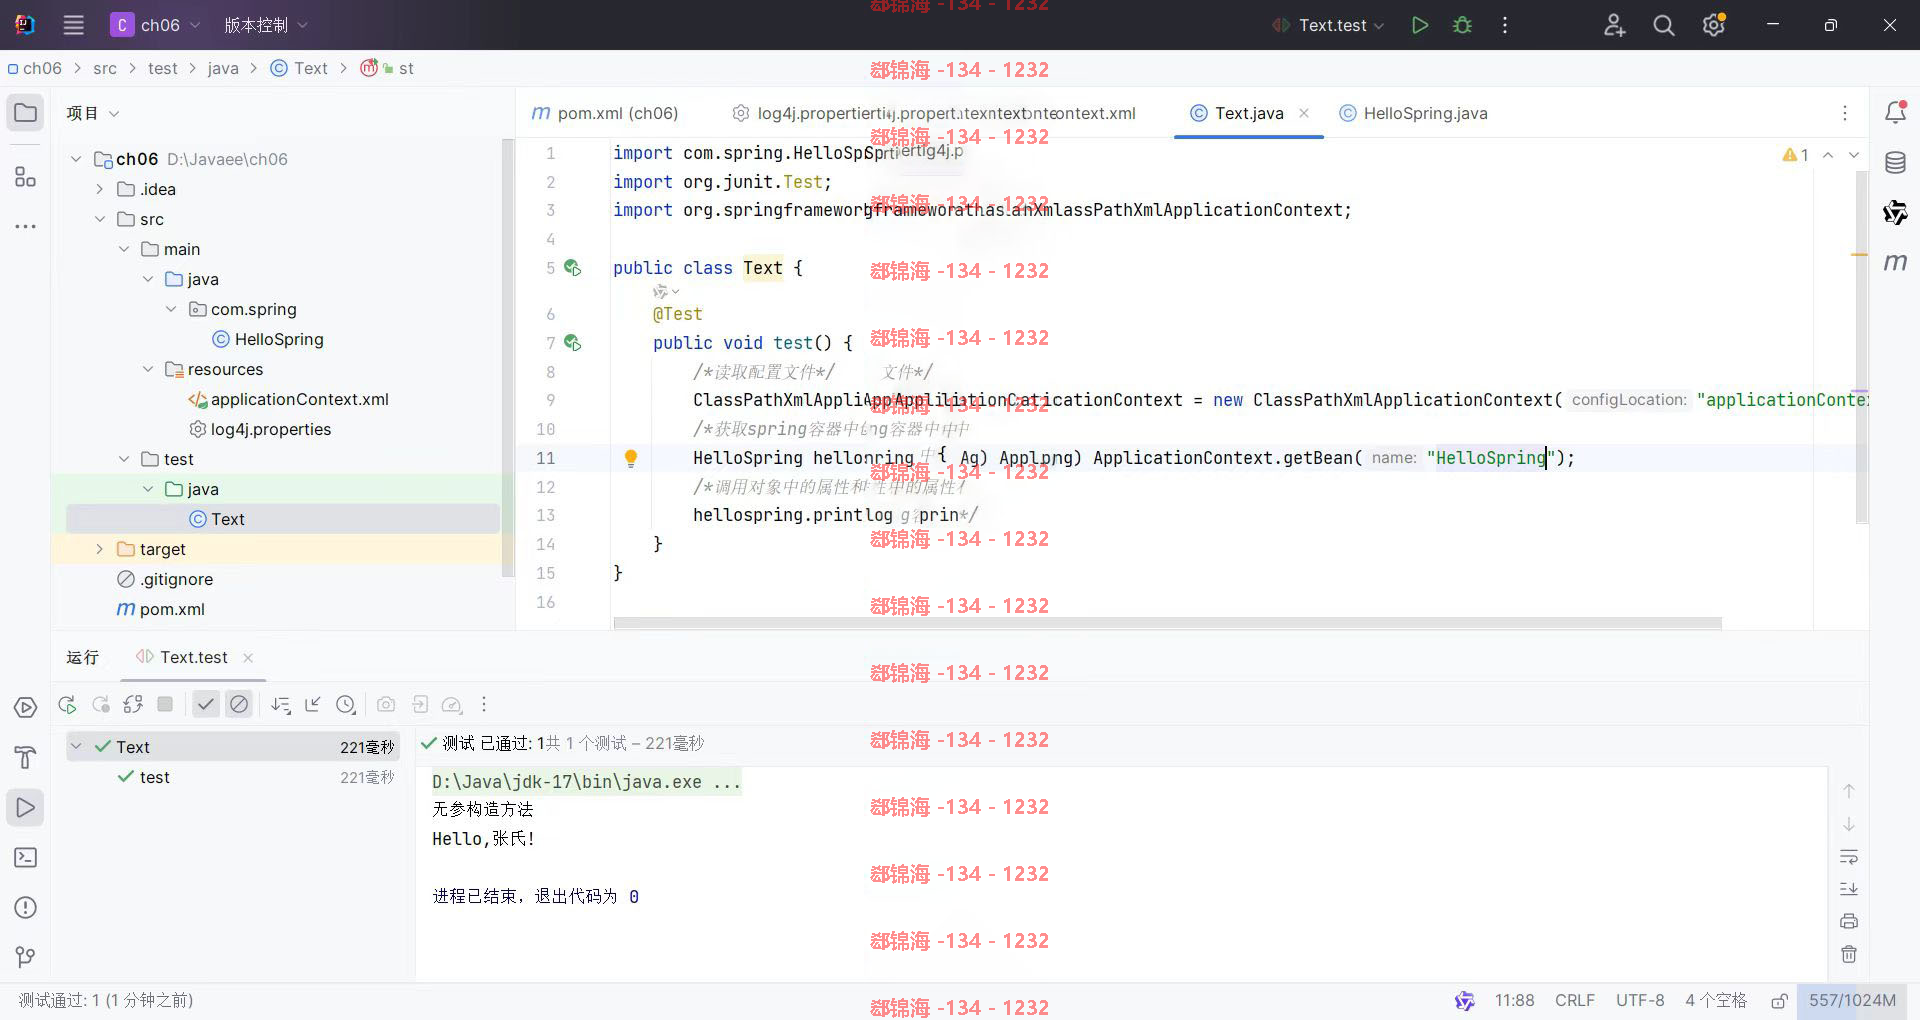
Task: Open the Notifications bell
Action: tap(1895, 113)
